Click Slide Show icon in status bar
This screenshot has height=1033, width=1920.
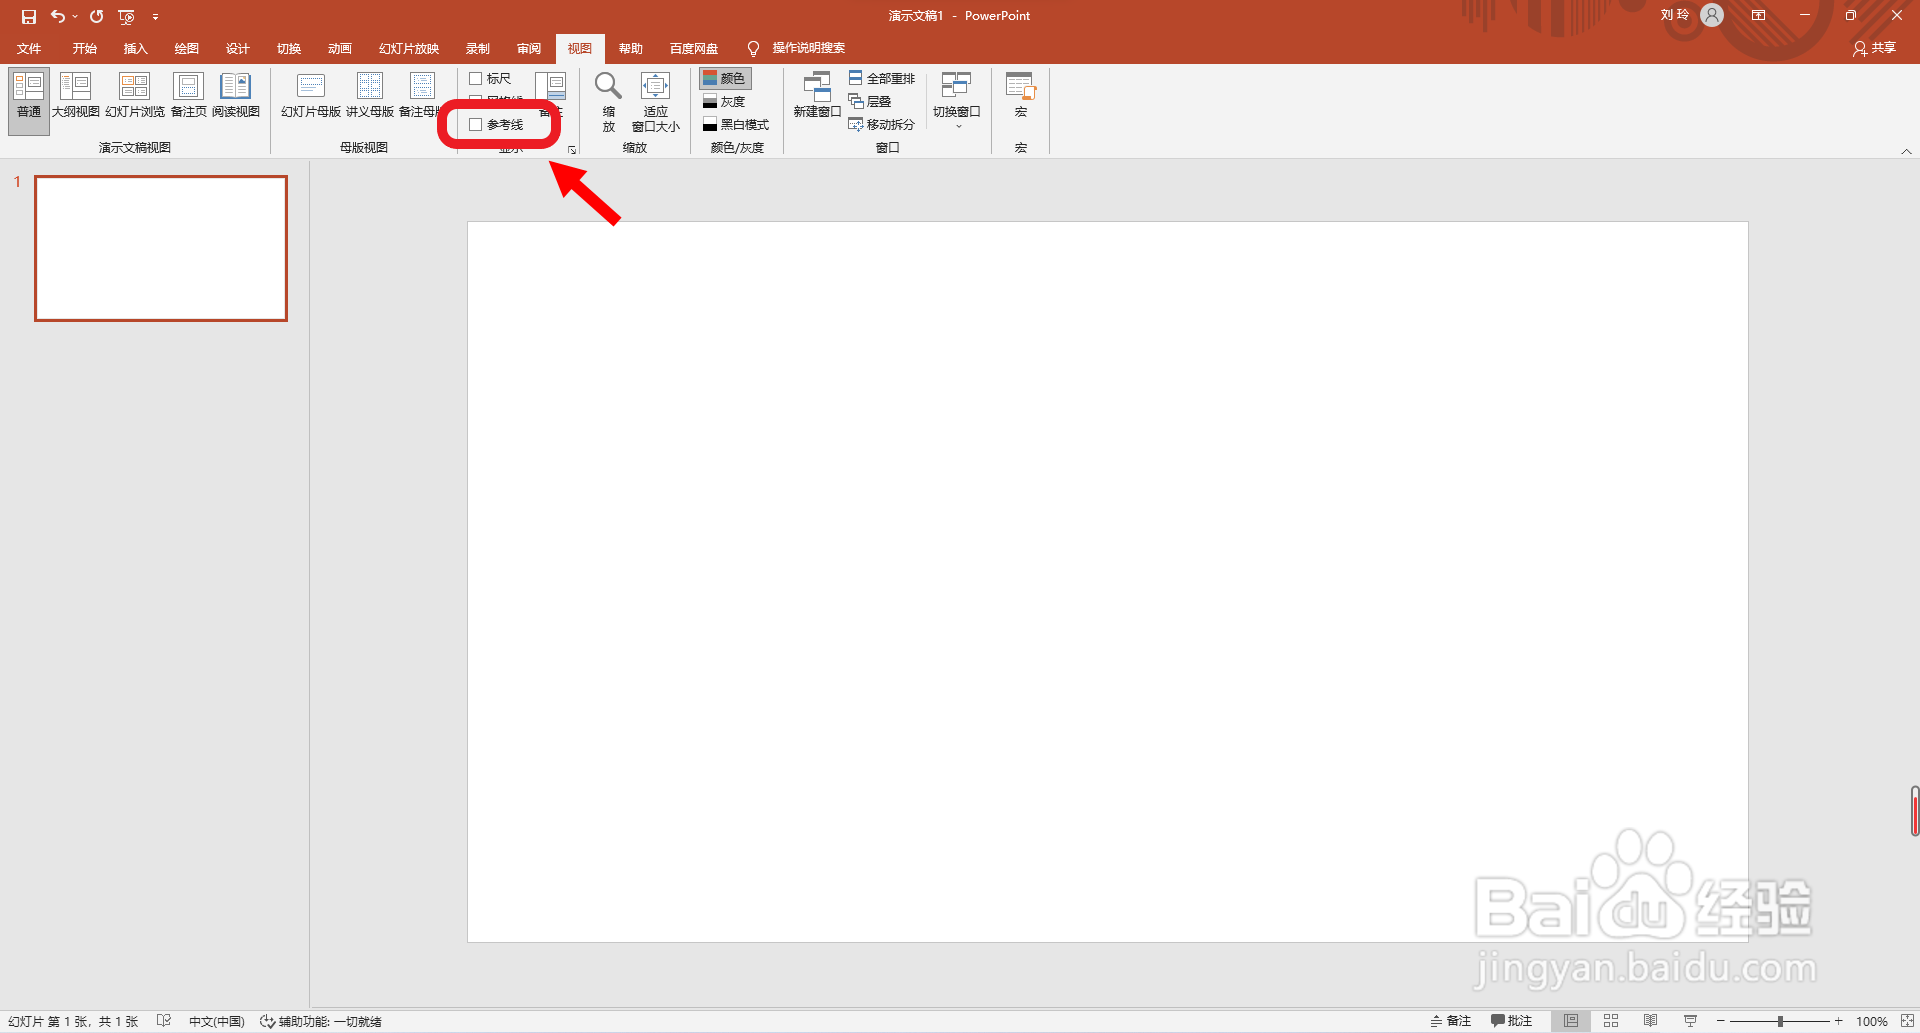click(x=1690, y=1021)
